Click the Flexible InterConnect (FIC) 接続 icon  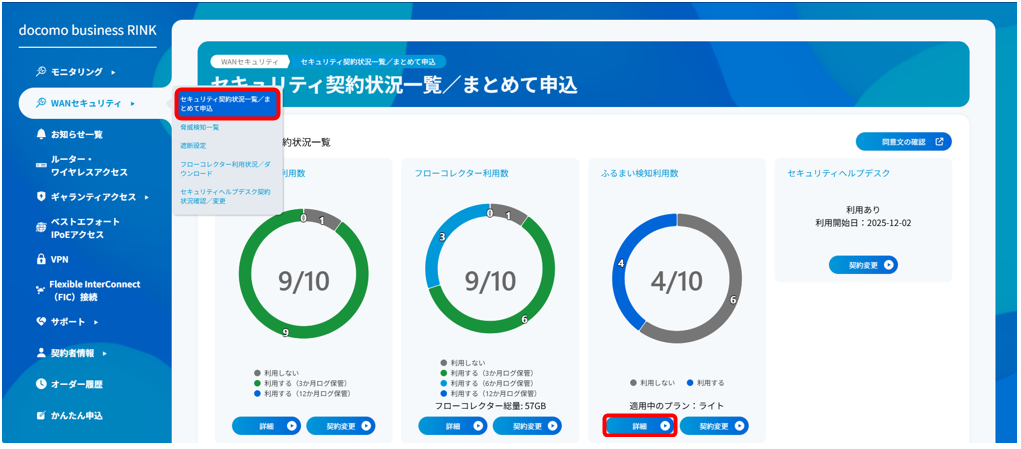point(41,290)
